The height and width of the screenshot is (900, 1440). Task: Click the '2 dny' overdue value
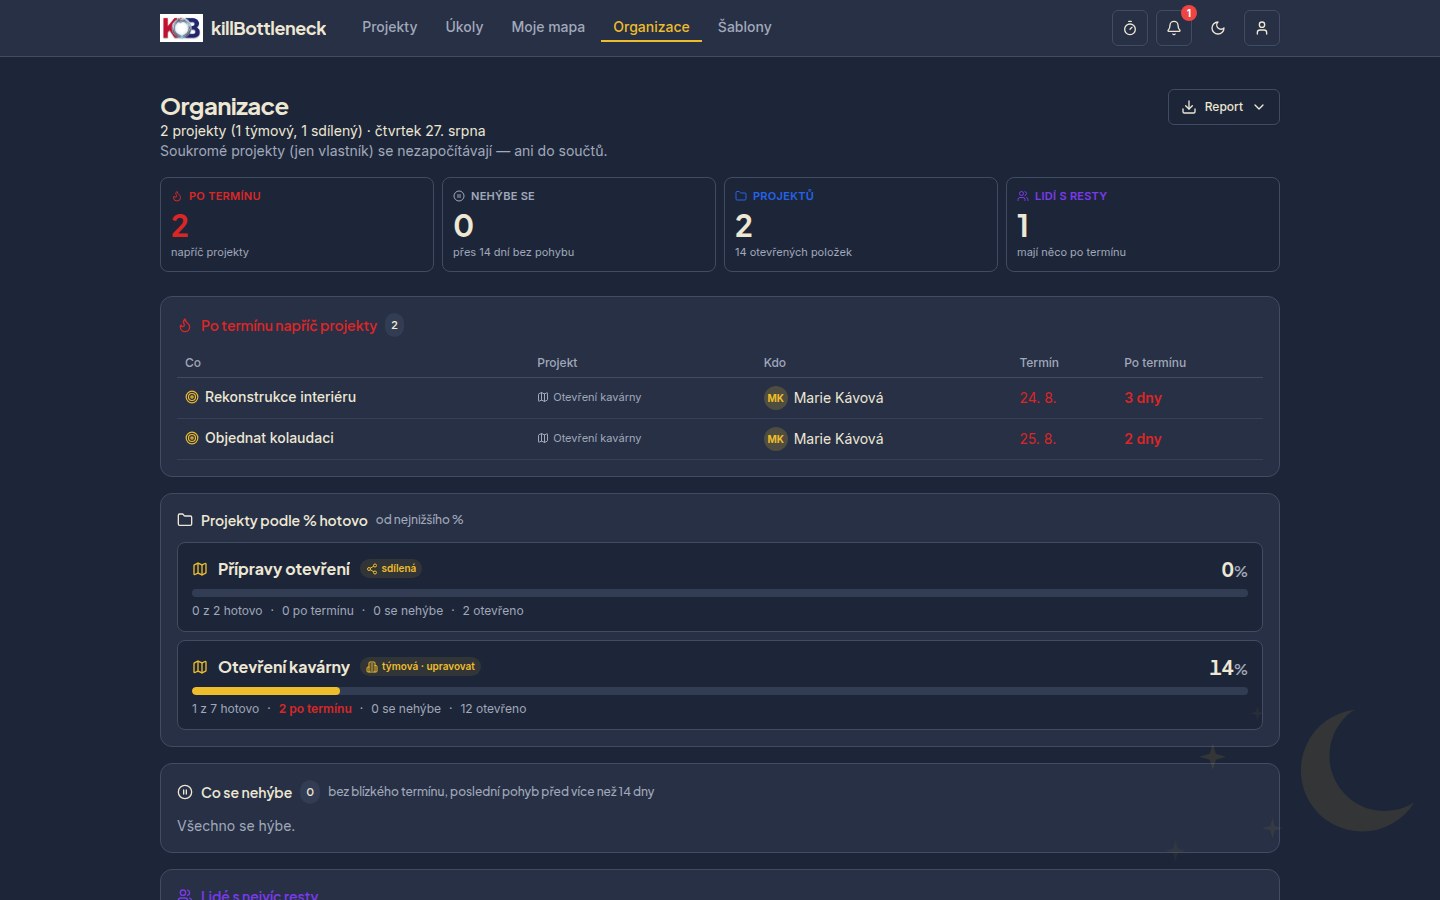pos(1143,439)
